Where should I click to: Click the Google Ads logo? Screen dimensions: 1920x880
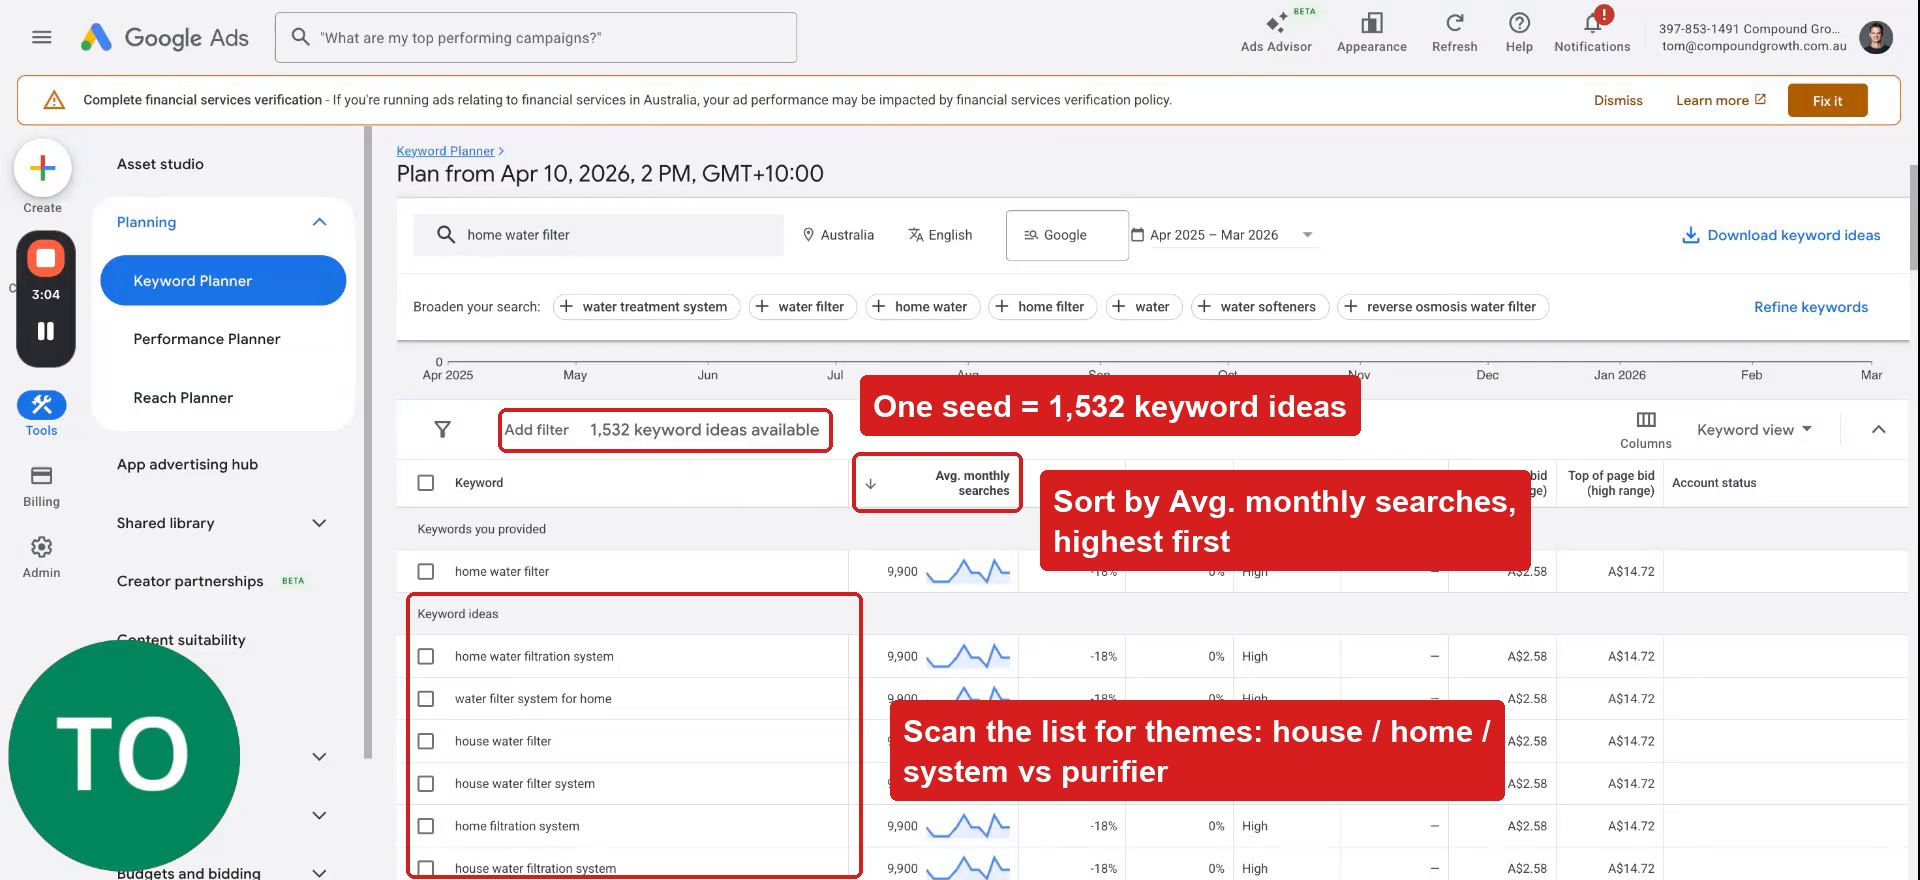[165, 38]
